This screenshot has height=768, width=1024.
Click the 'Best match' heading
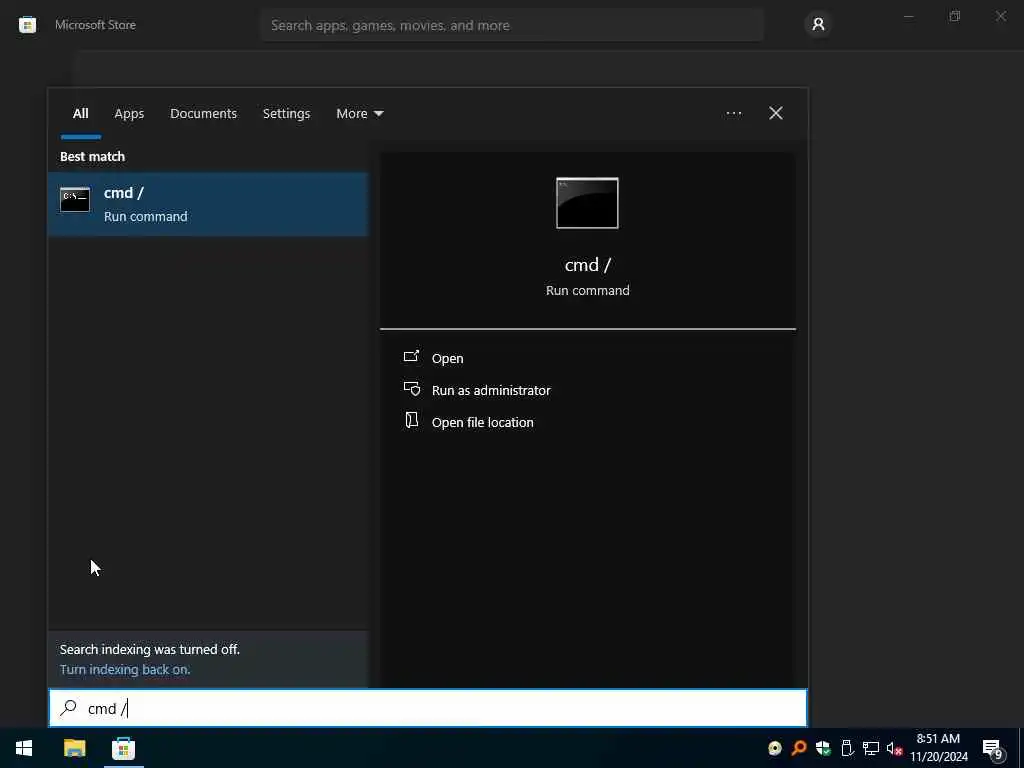click(92, 156)
